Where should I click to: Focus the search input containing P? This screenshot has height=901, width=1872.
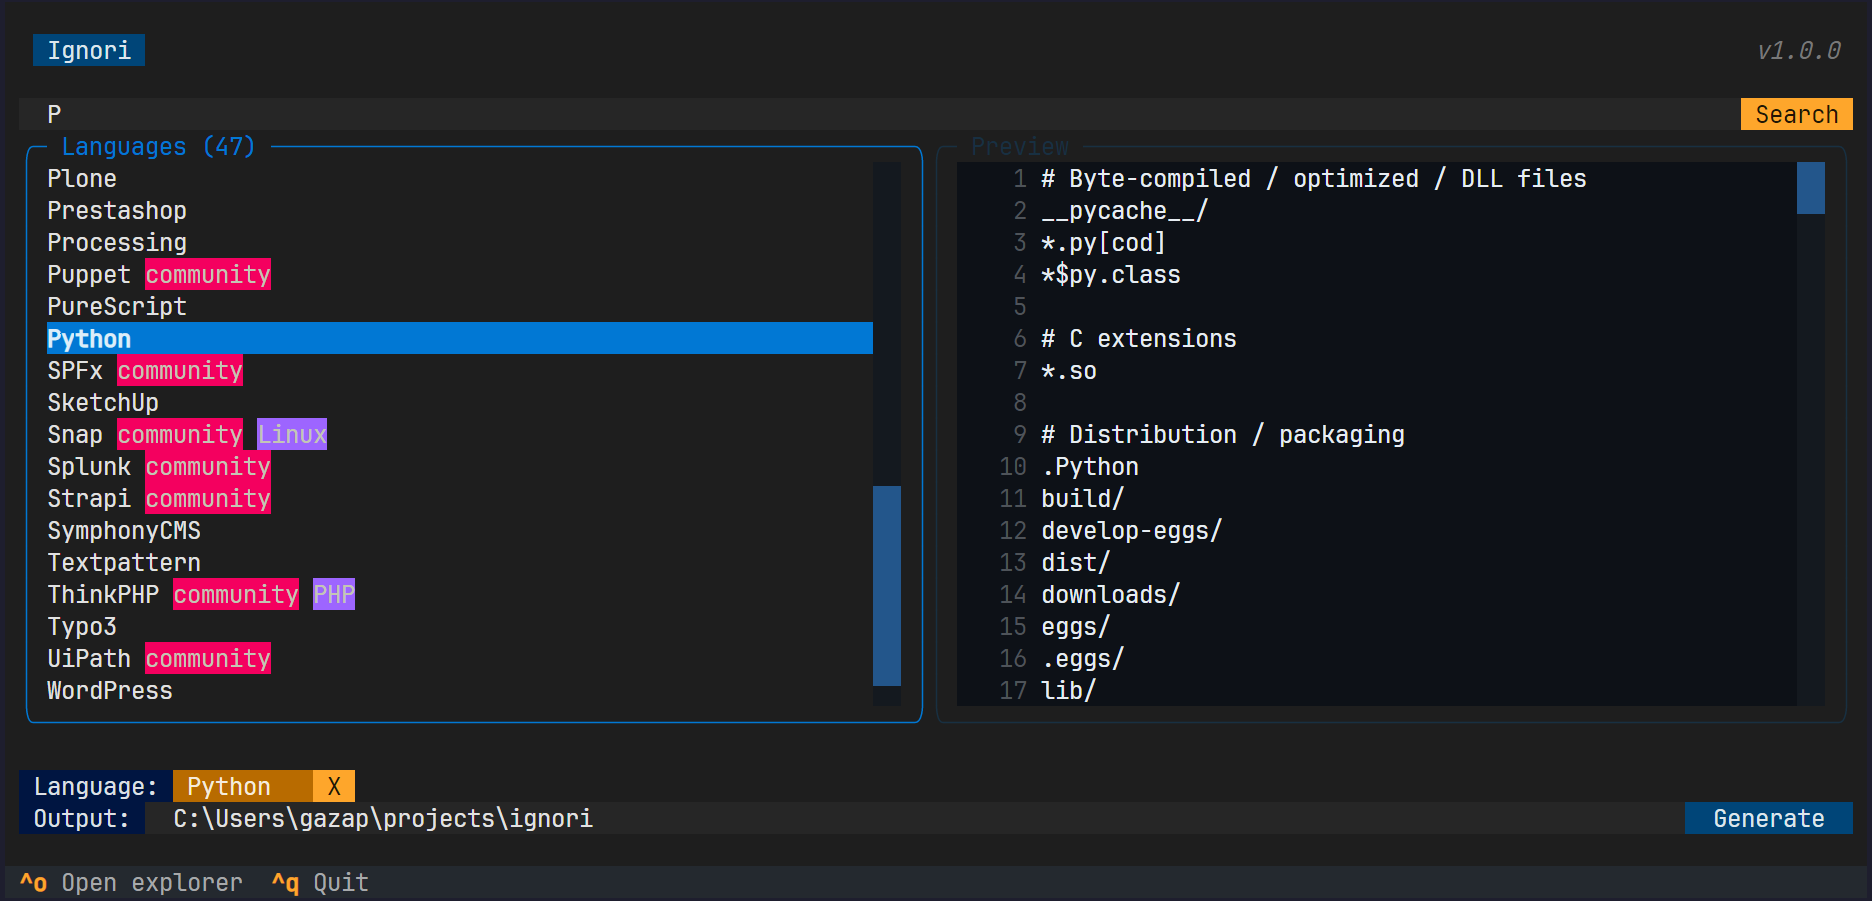click(x=880, y=114)
